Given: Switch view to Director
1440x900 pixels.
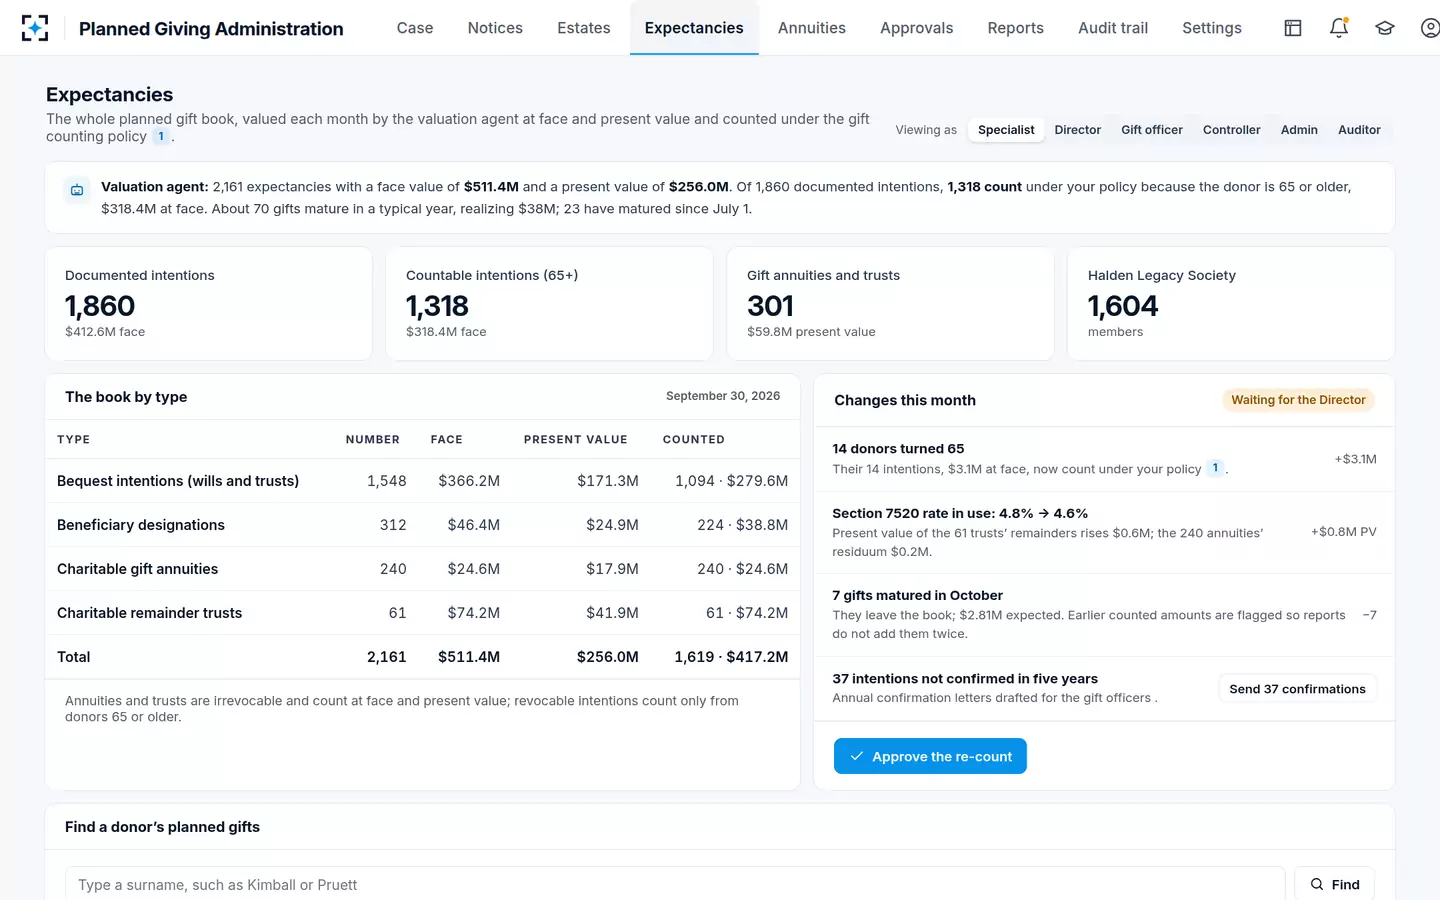Looking at the screenshot, I should [1077, 130].
